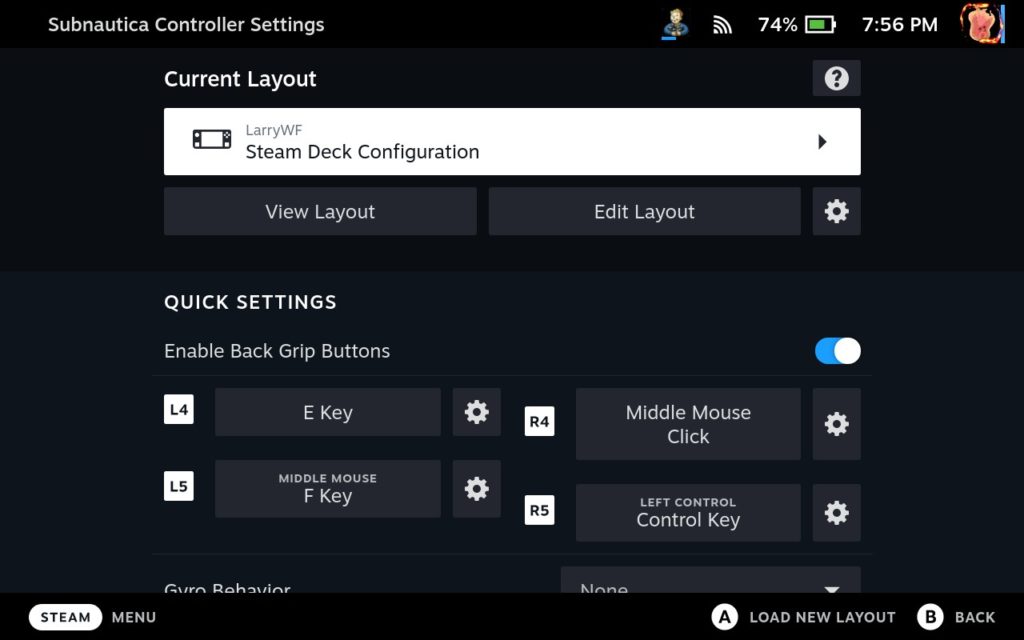Open the STEAM menu button in footer

click(65, 617)
